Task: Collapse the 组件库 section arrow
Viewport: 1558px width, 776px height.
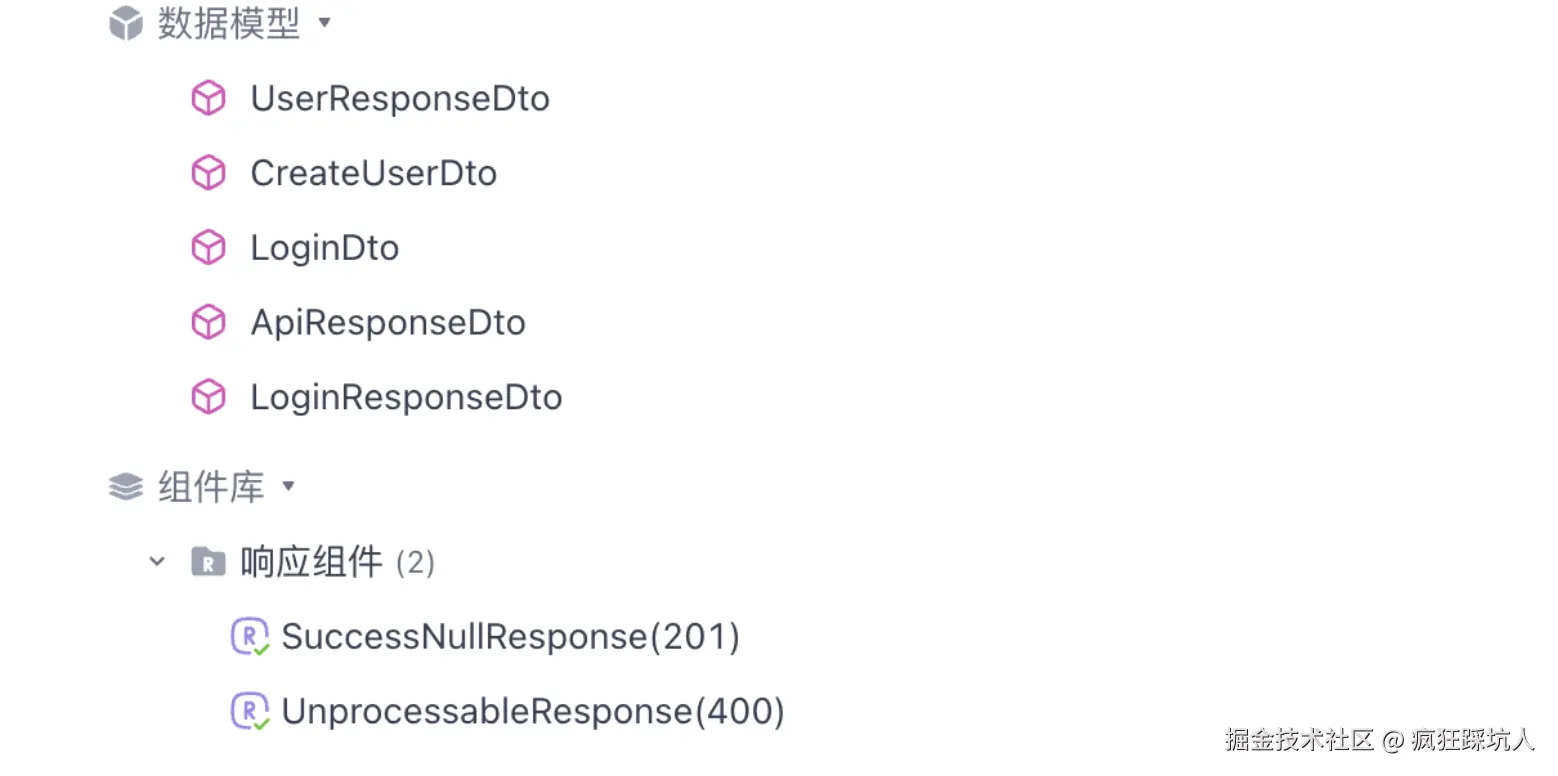Action: [288, 487]
